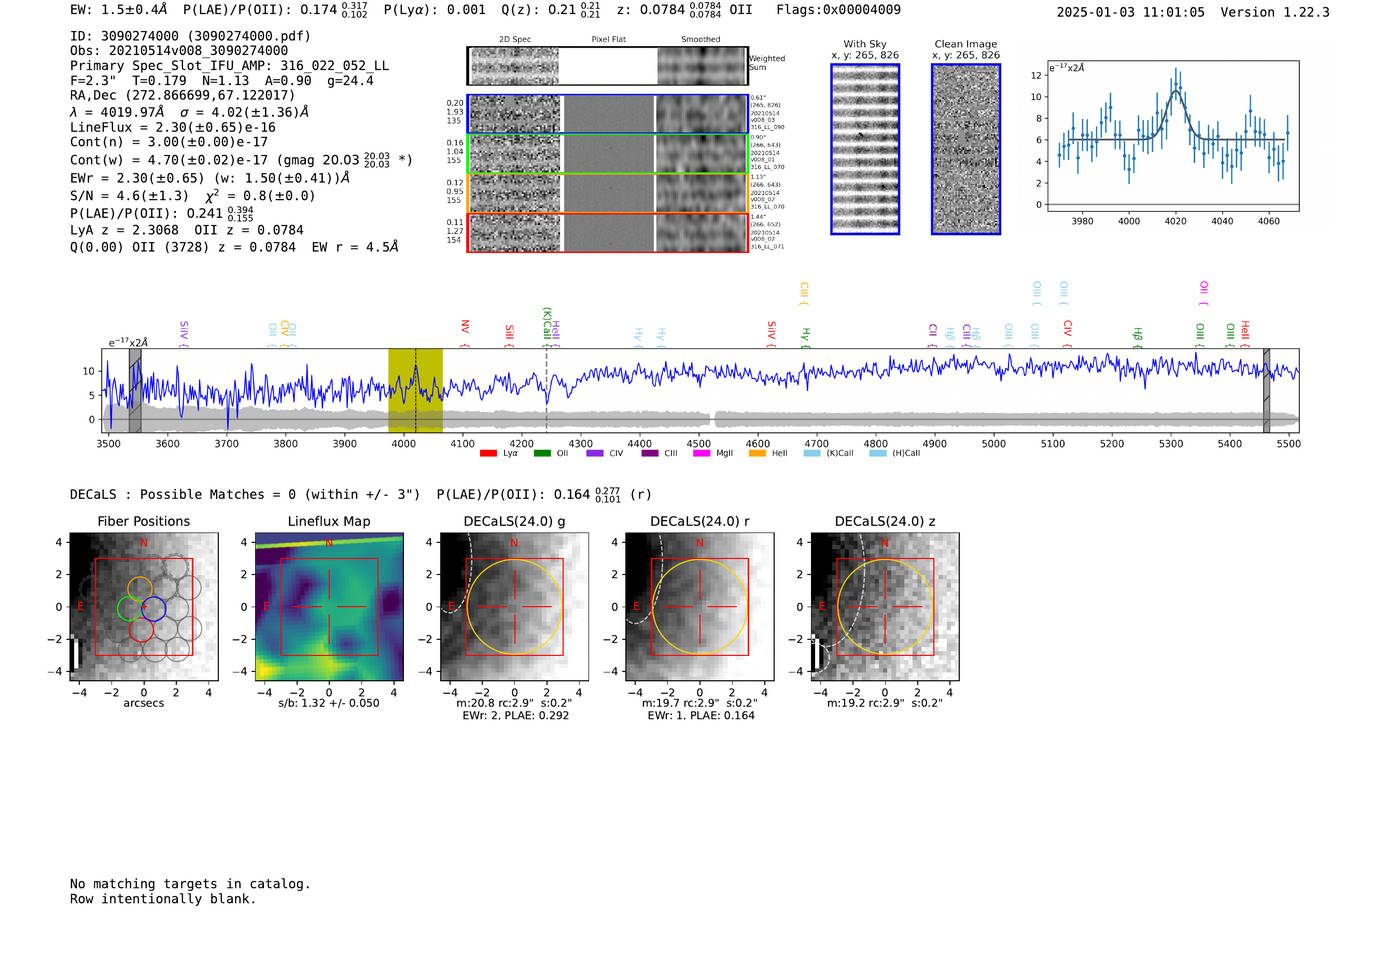Click the orange fiber circle in Fiber Positions
The height and width of the screenshot is (953, 1400).
[141, 588]
